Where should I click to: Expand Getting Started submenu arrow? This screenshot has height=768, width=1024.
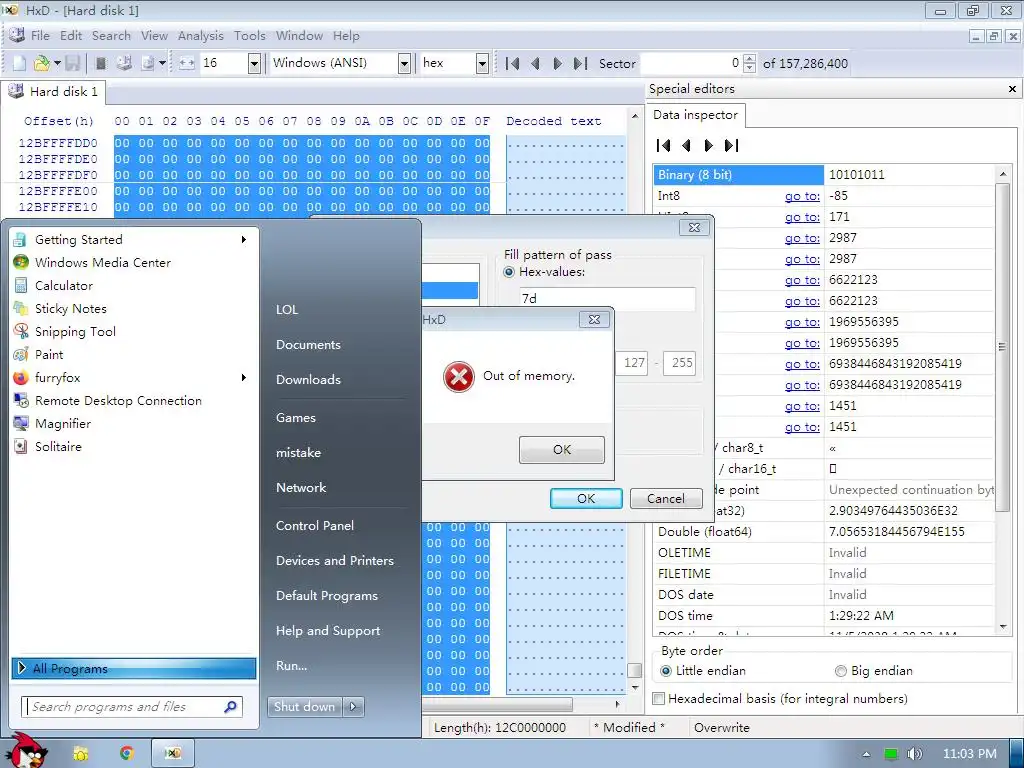[244, 240]
